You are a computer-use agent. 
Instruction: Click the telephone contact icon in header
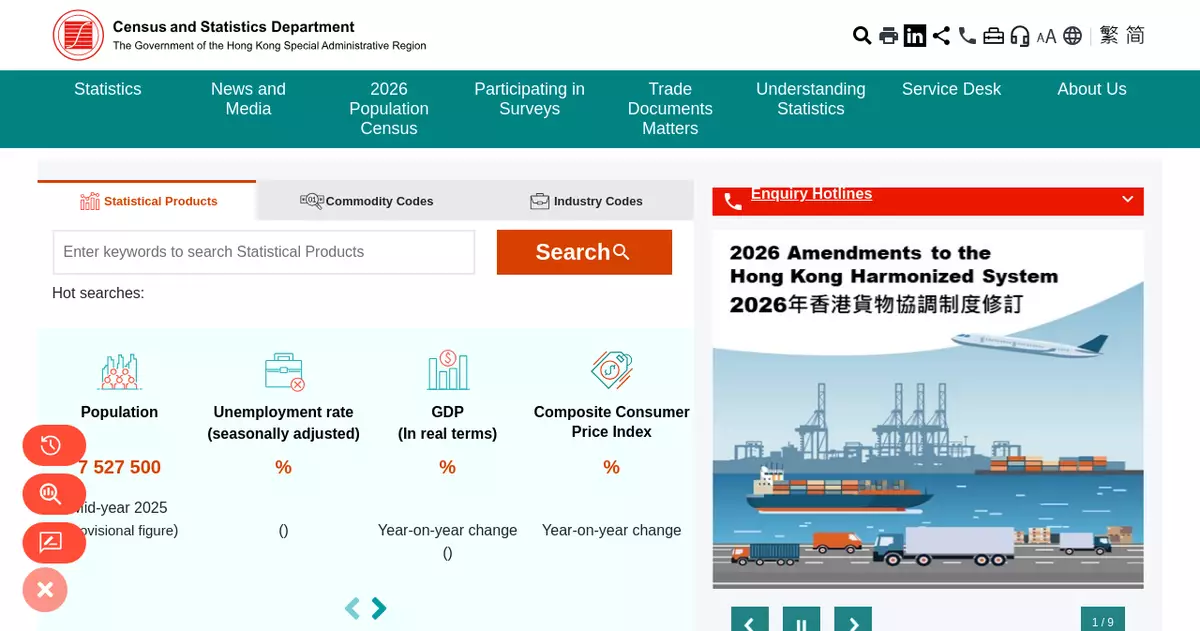967,36
